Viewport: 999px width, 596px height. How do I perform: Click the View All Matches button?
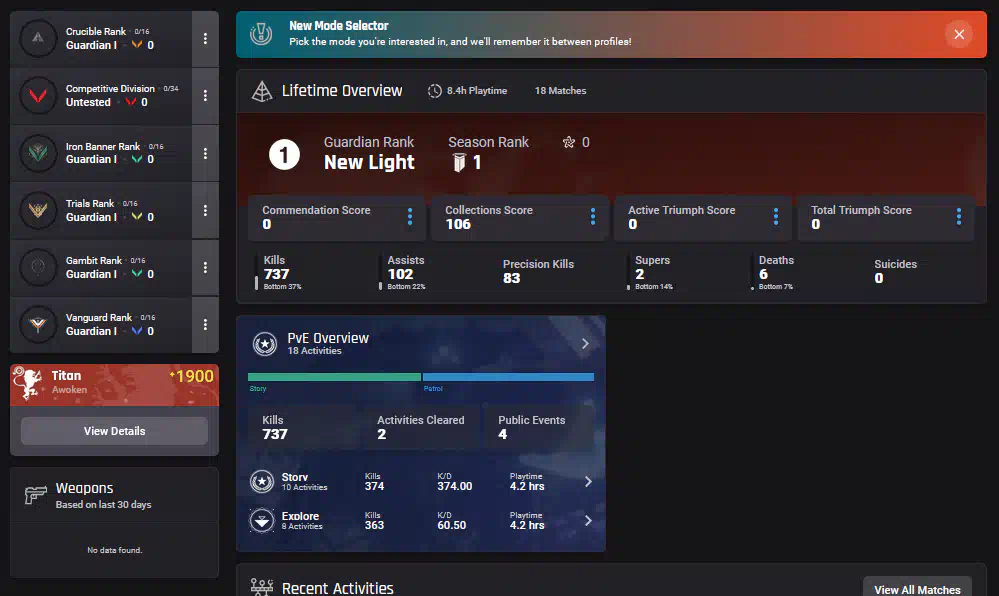coord(917,589)
